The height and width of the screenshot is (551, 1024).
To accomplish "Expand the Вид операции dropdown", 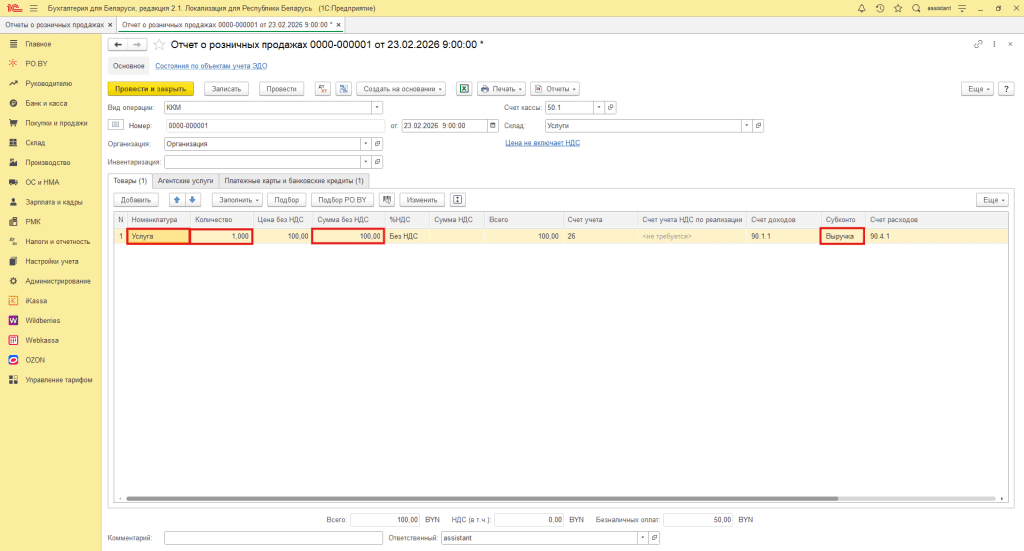I will [x=377, y=107].
